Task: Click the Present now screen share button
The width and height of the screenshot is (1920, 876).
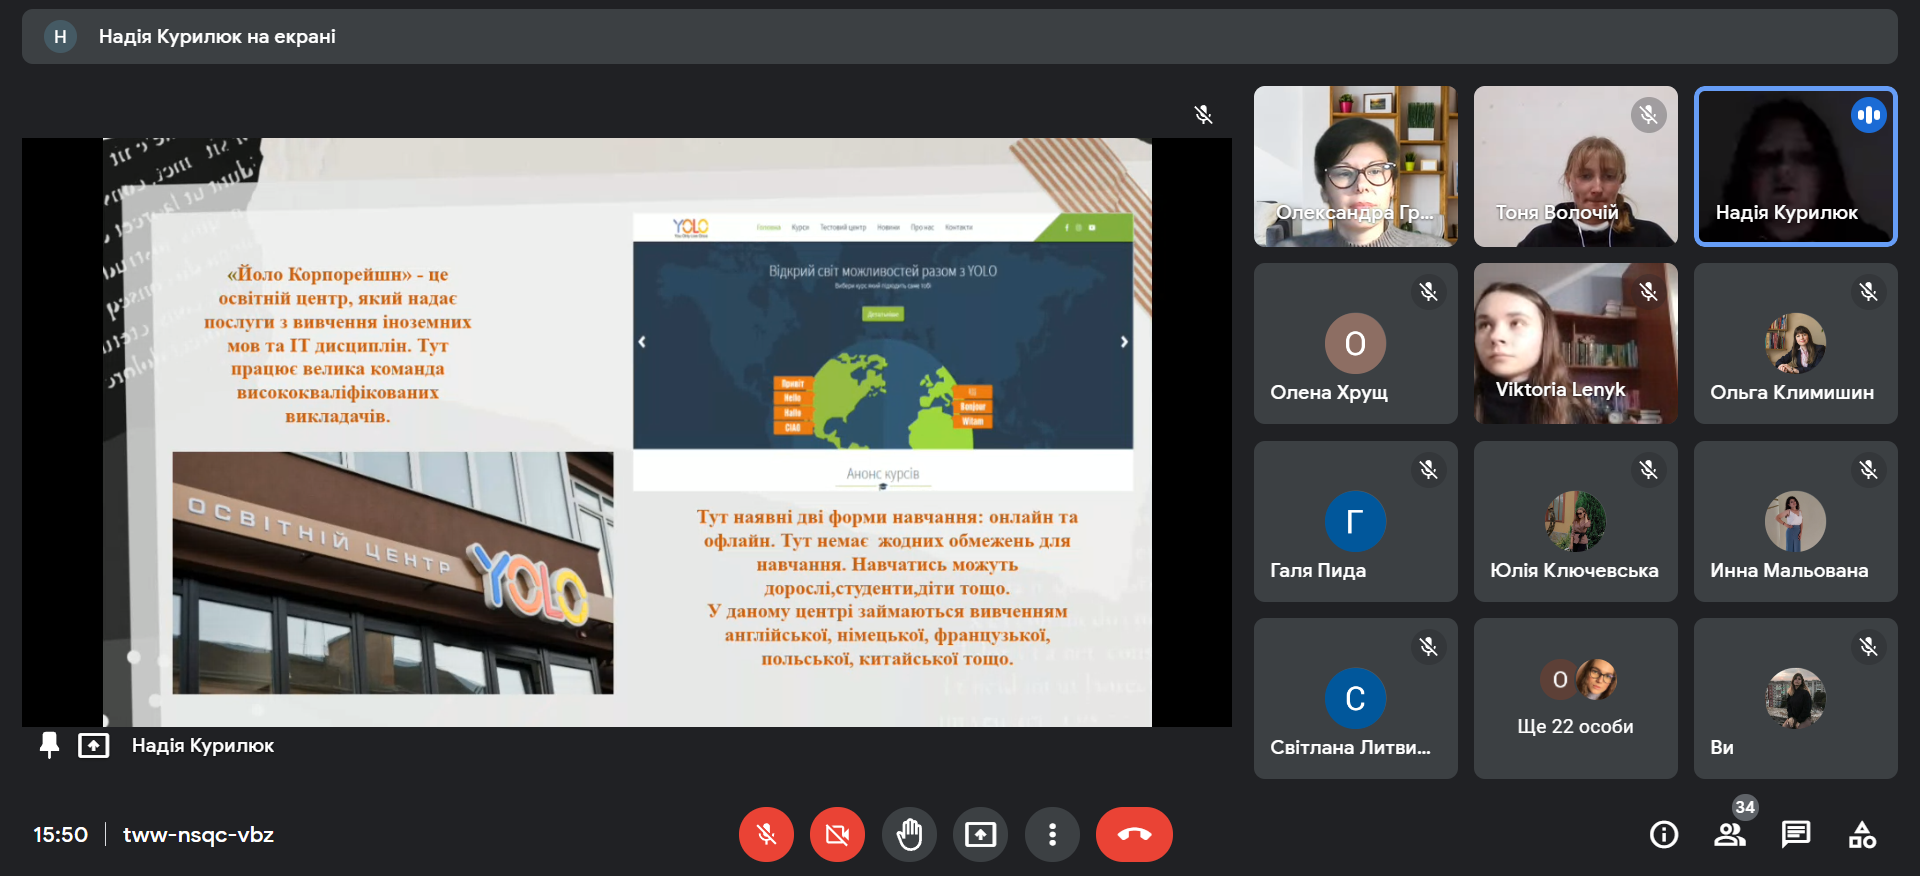Action: pos(980,834)
